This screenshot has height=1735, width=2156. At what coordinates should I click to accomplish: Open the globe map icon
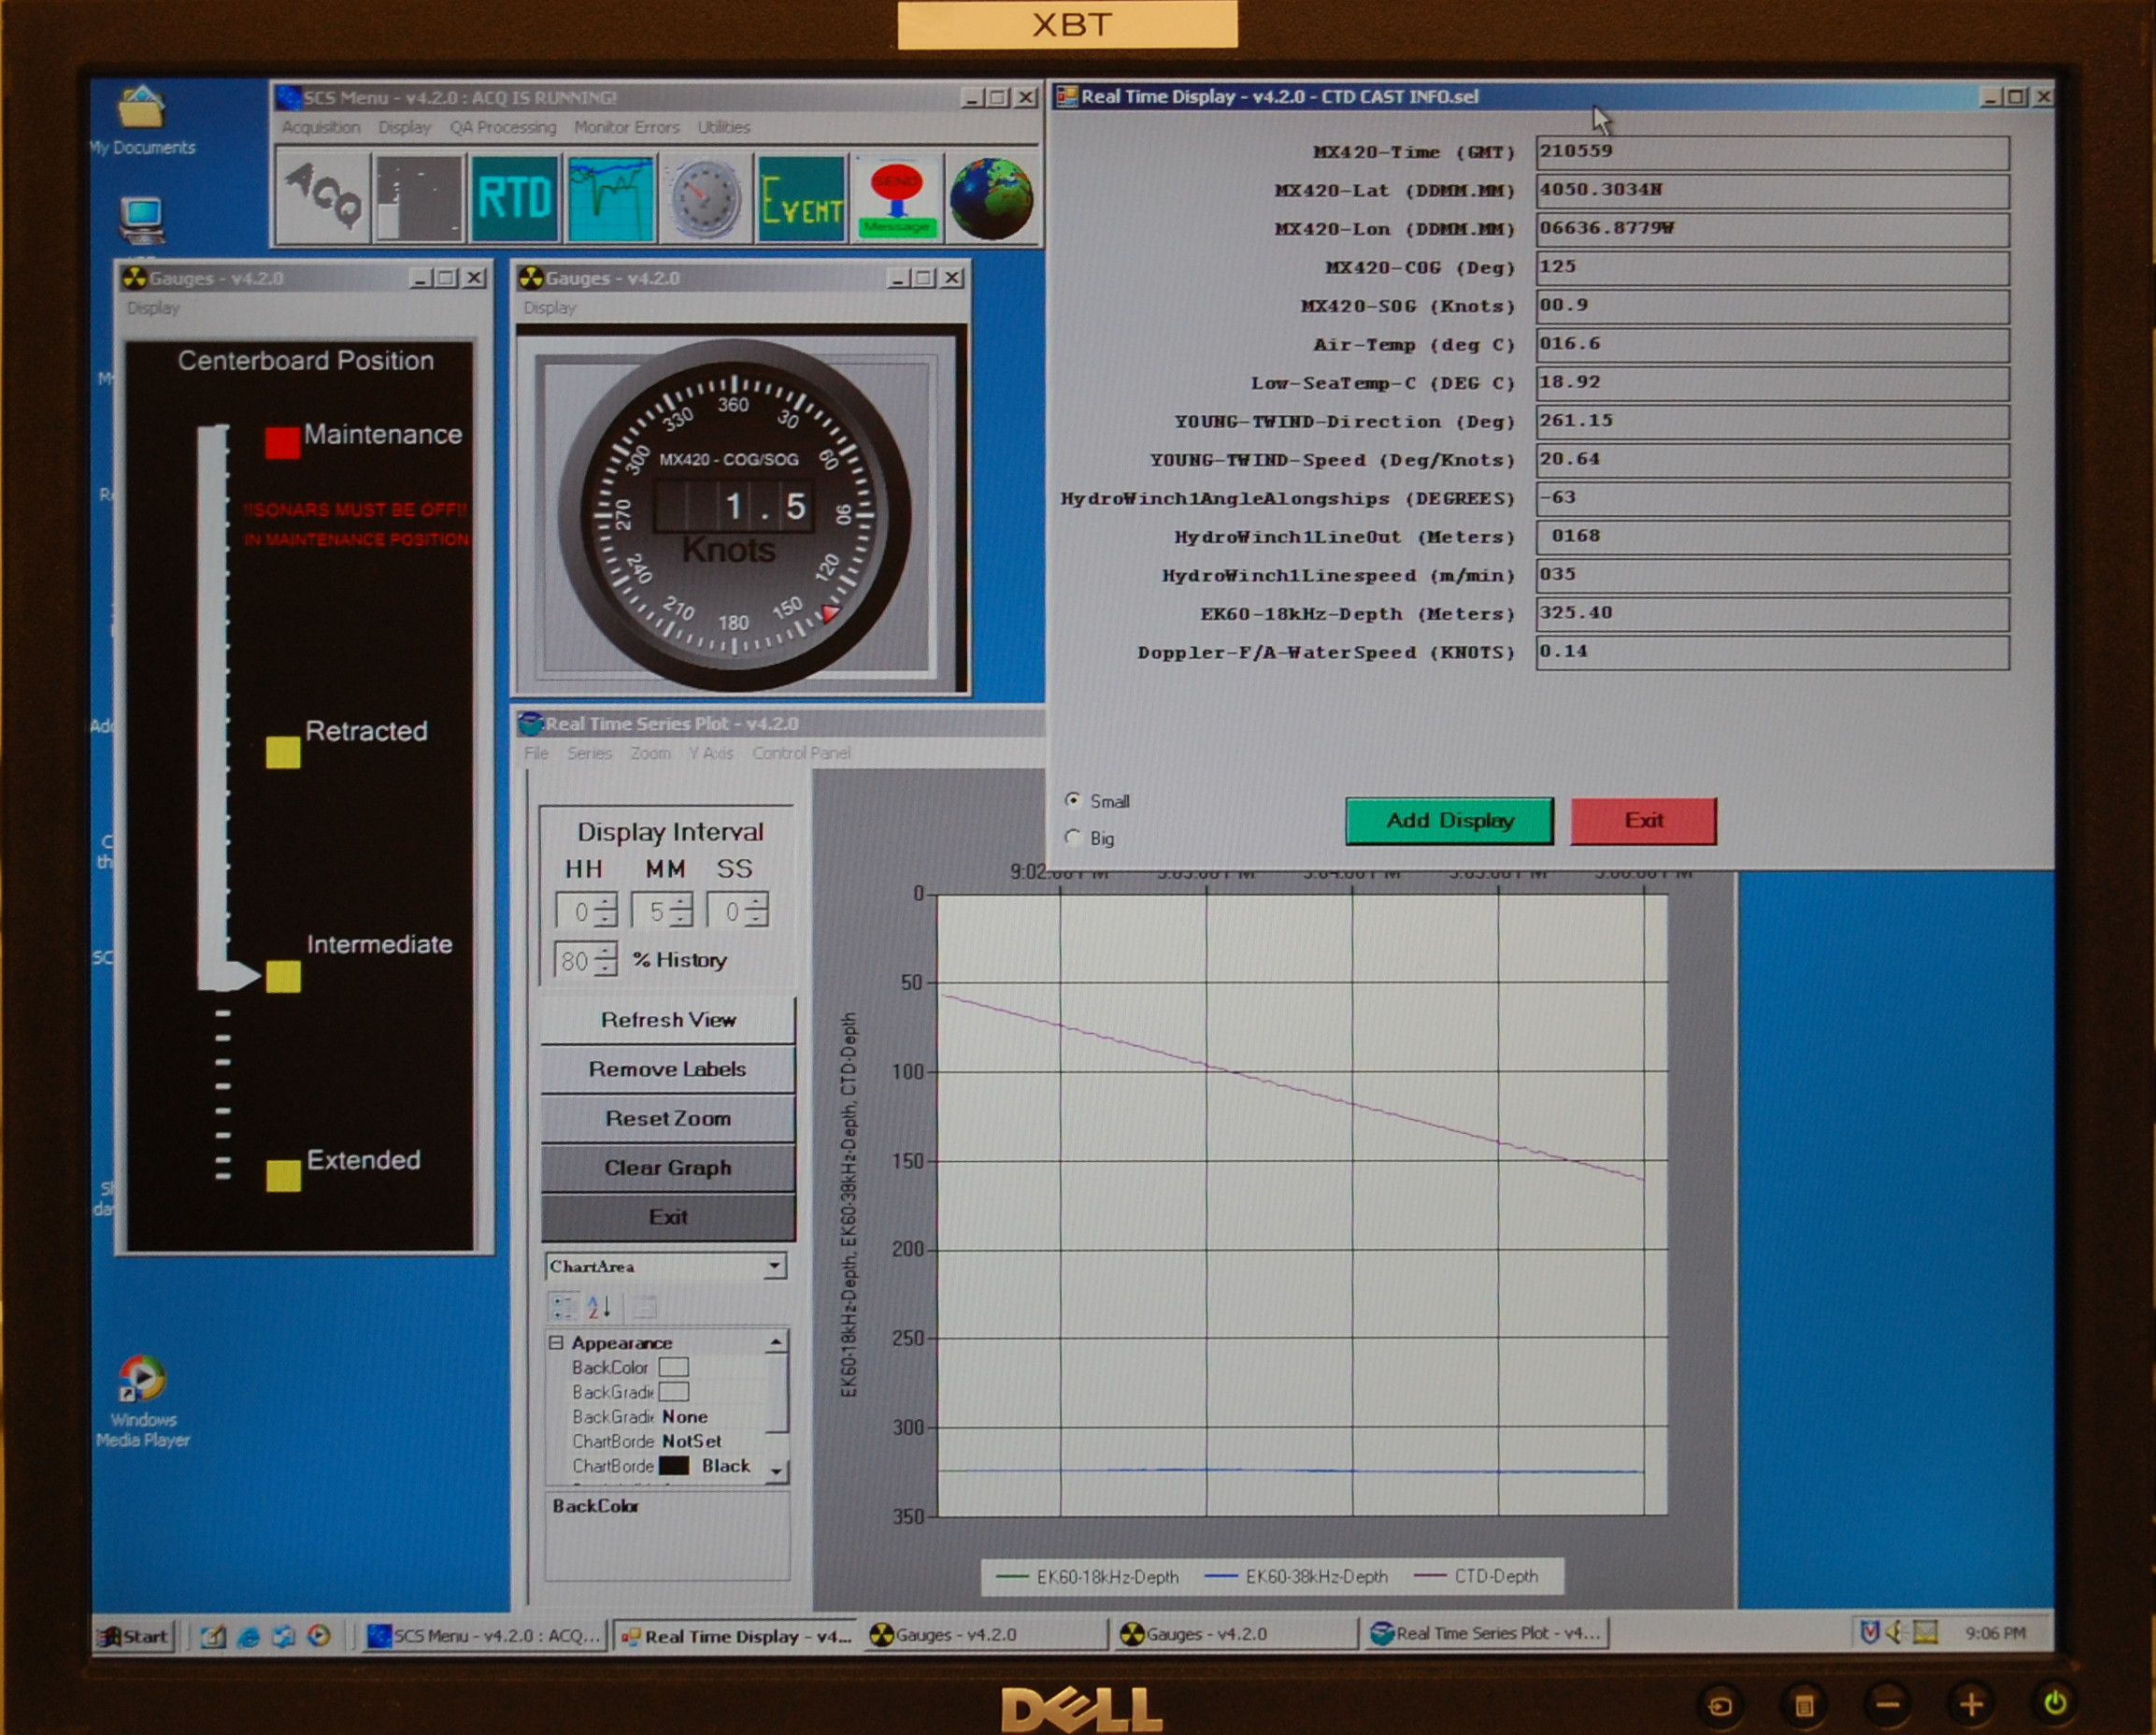(x=990, y=197)
